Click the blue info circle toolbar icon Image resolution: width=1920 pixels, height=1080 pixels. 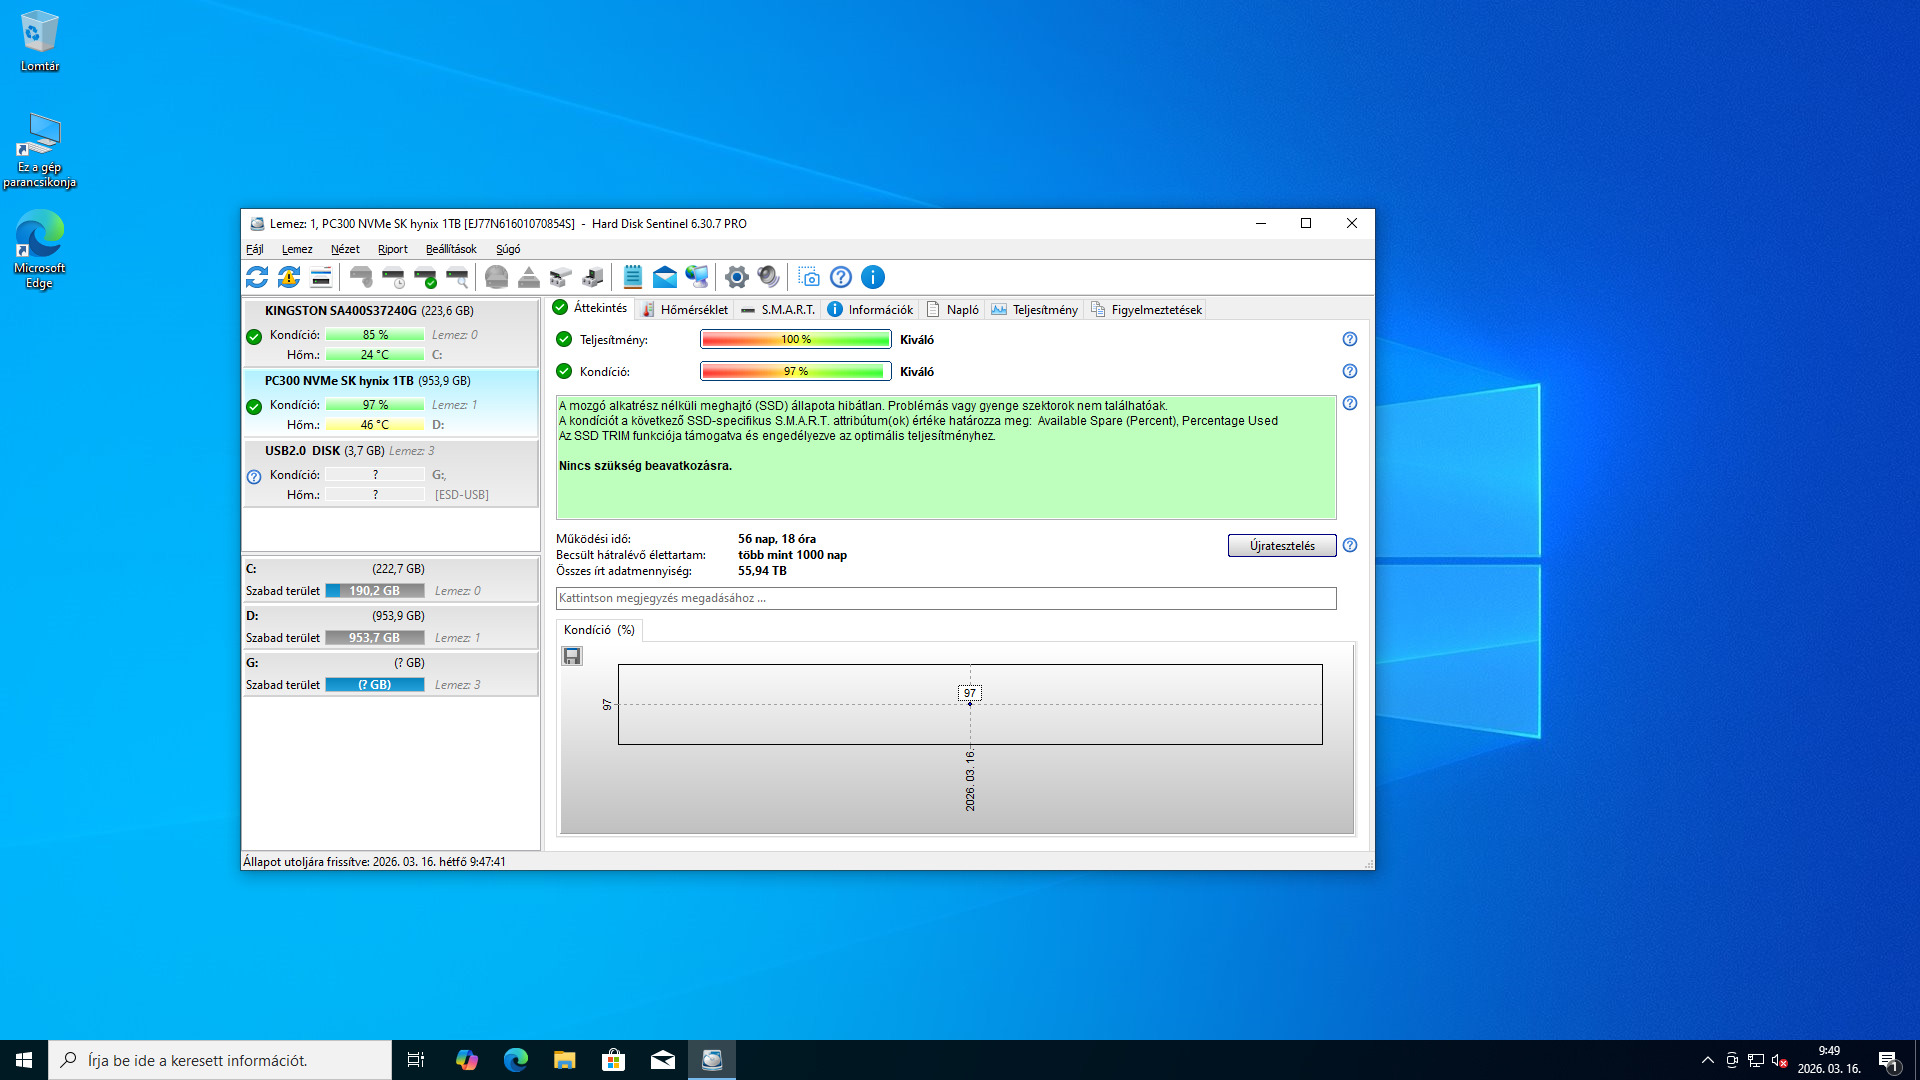point(872,277)
